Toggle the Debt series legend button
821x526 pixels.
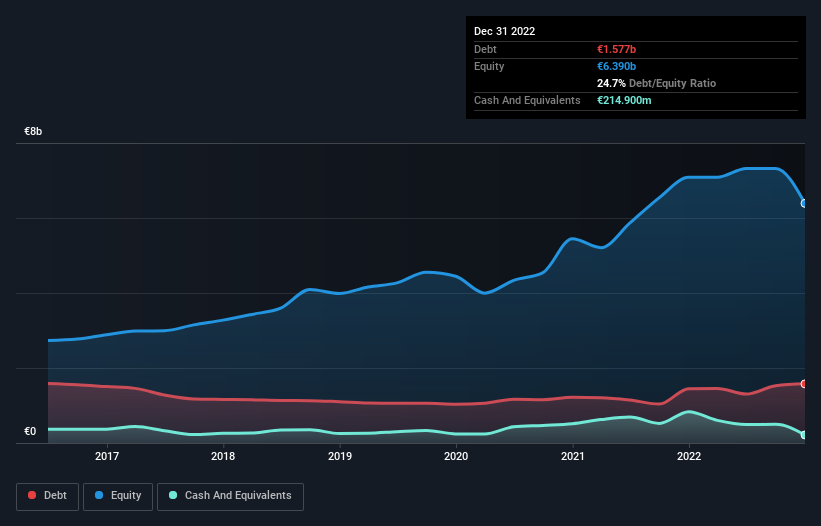pos(48,496)
